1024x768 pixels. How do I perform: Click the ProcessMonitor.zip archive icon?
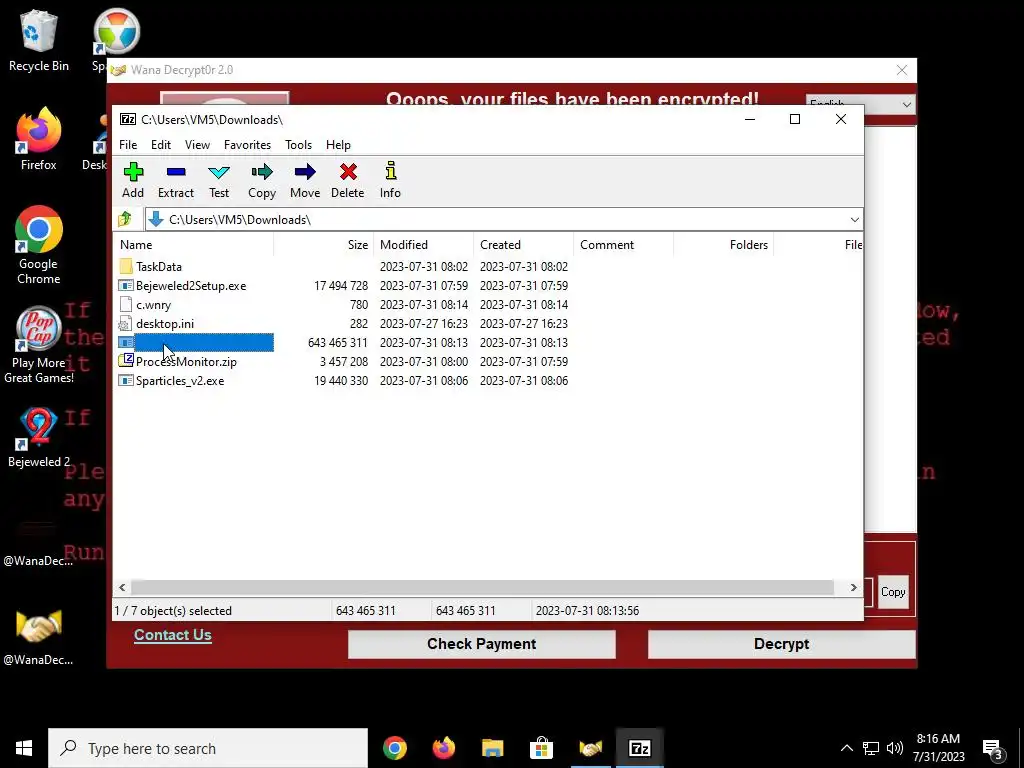pos(126,361)
